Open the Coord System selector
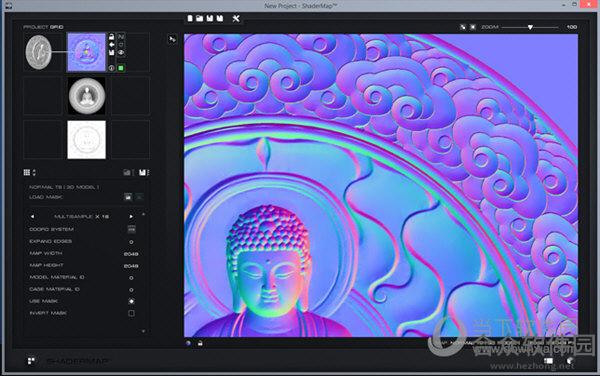Viewport: 600px width, 376px height. (131, 229)
